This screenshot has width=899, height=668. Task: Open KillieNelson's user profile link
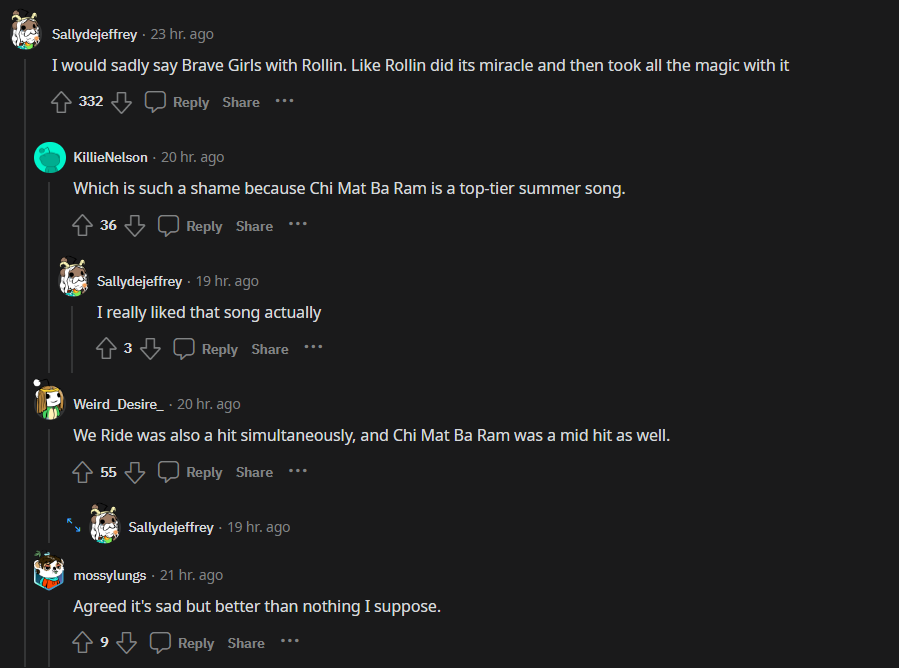[x=110, y=157]
